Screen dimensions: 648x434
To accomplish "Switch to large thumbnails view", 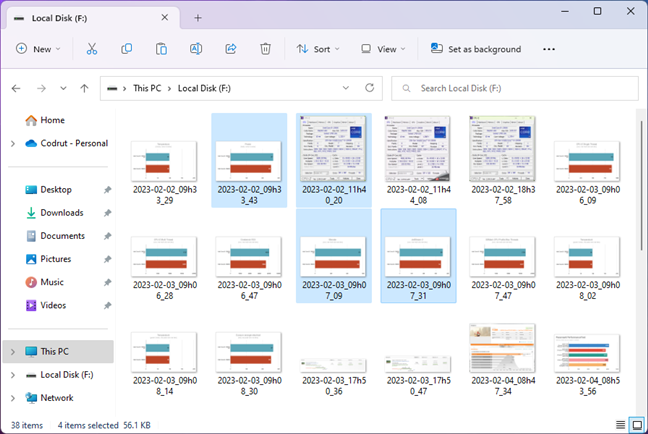I will pos(635,424).
